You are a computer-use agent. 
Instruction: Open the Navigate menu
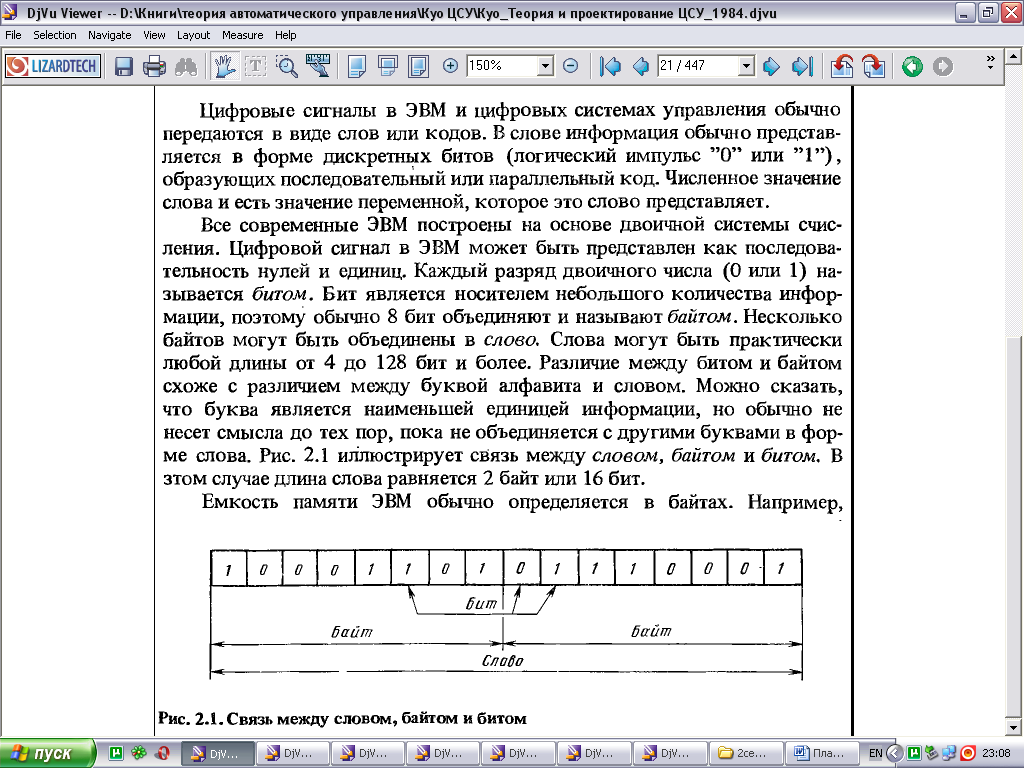[110, 35]
